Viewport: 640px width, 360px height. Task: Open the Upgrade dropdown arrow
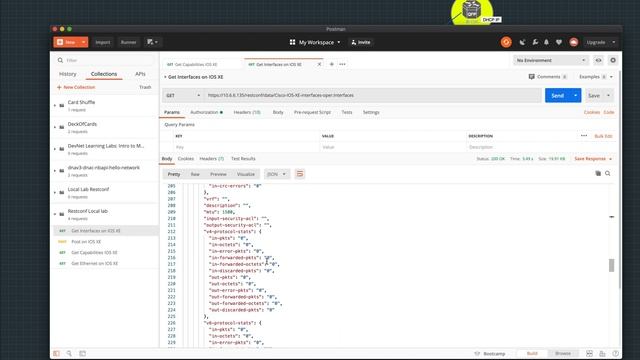click(613, 42)
